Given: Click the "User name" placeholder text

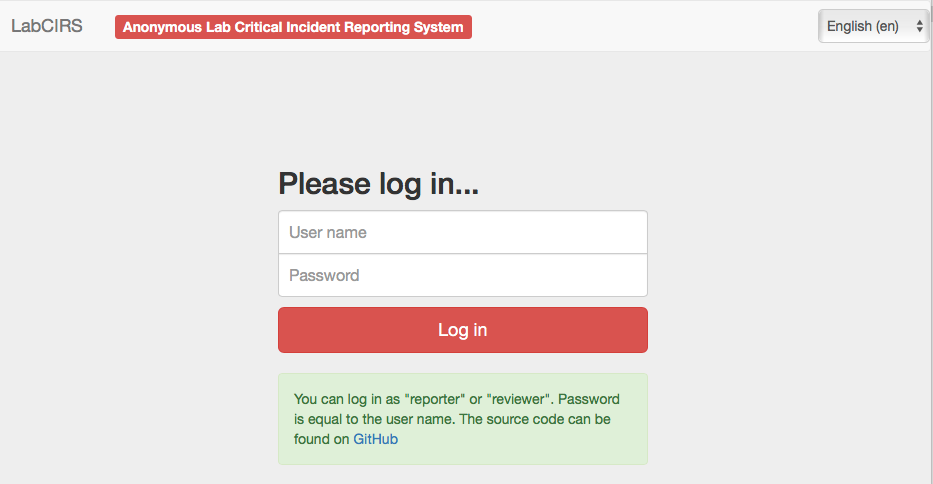Looking at the screenshot, I should pyautogui.click(x=328, y=232).
